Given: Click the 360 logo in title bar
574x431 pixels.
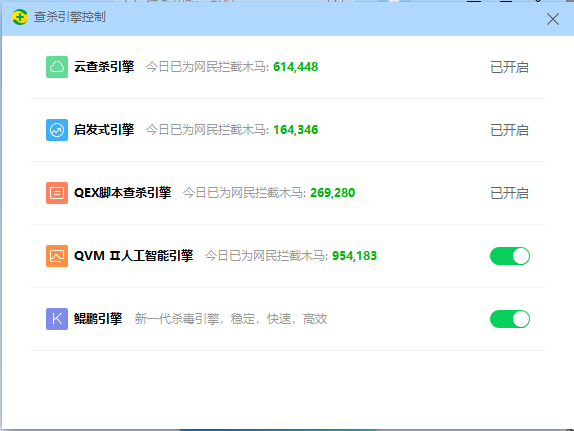Looking at the screenshot, I should pos(20,17).
